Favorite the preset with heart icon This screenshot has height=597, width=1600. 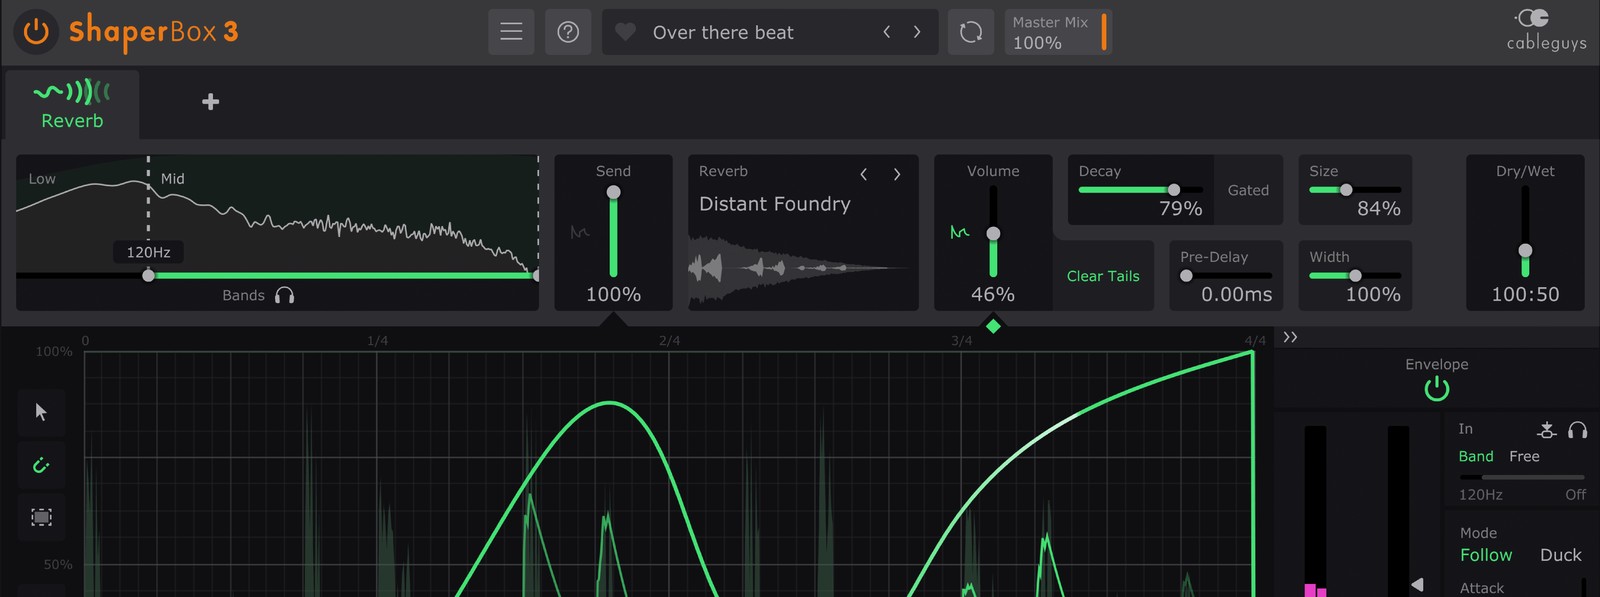pos(625,32)
